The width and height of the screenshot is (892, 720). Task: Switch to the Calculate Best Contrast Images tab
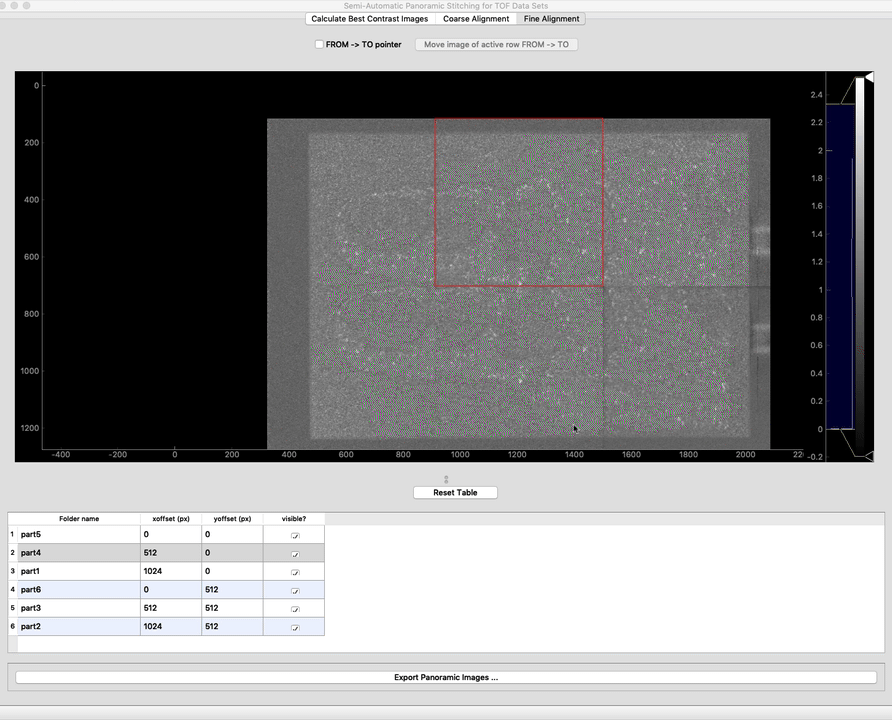[x=369, y=19]
